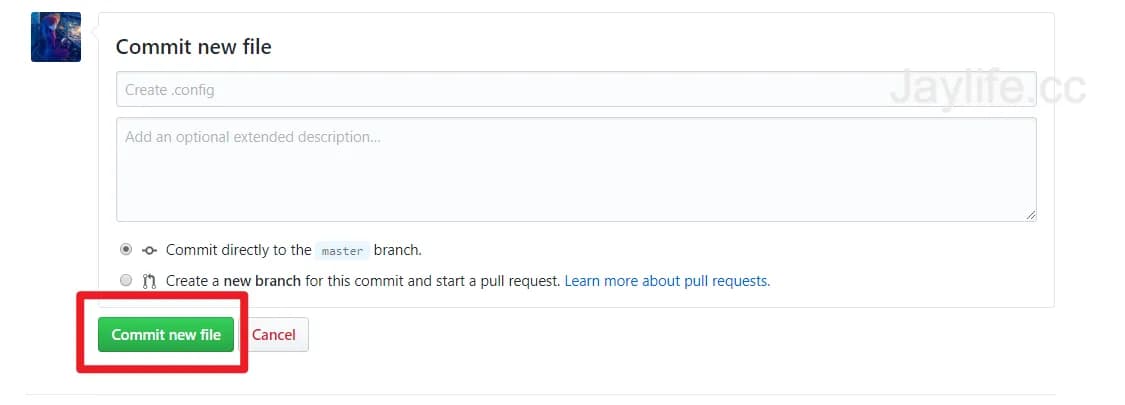This screenshot has height=405, width=1125.
Task: Click the 'for this commit and start a pull request' label
Action: (x=432, y=281)
